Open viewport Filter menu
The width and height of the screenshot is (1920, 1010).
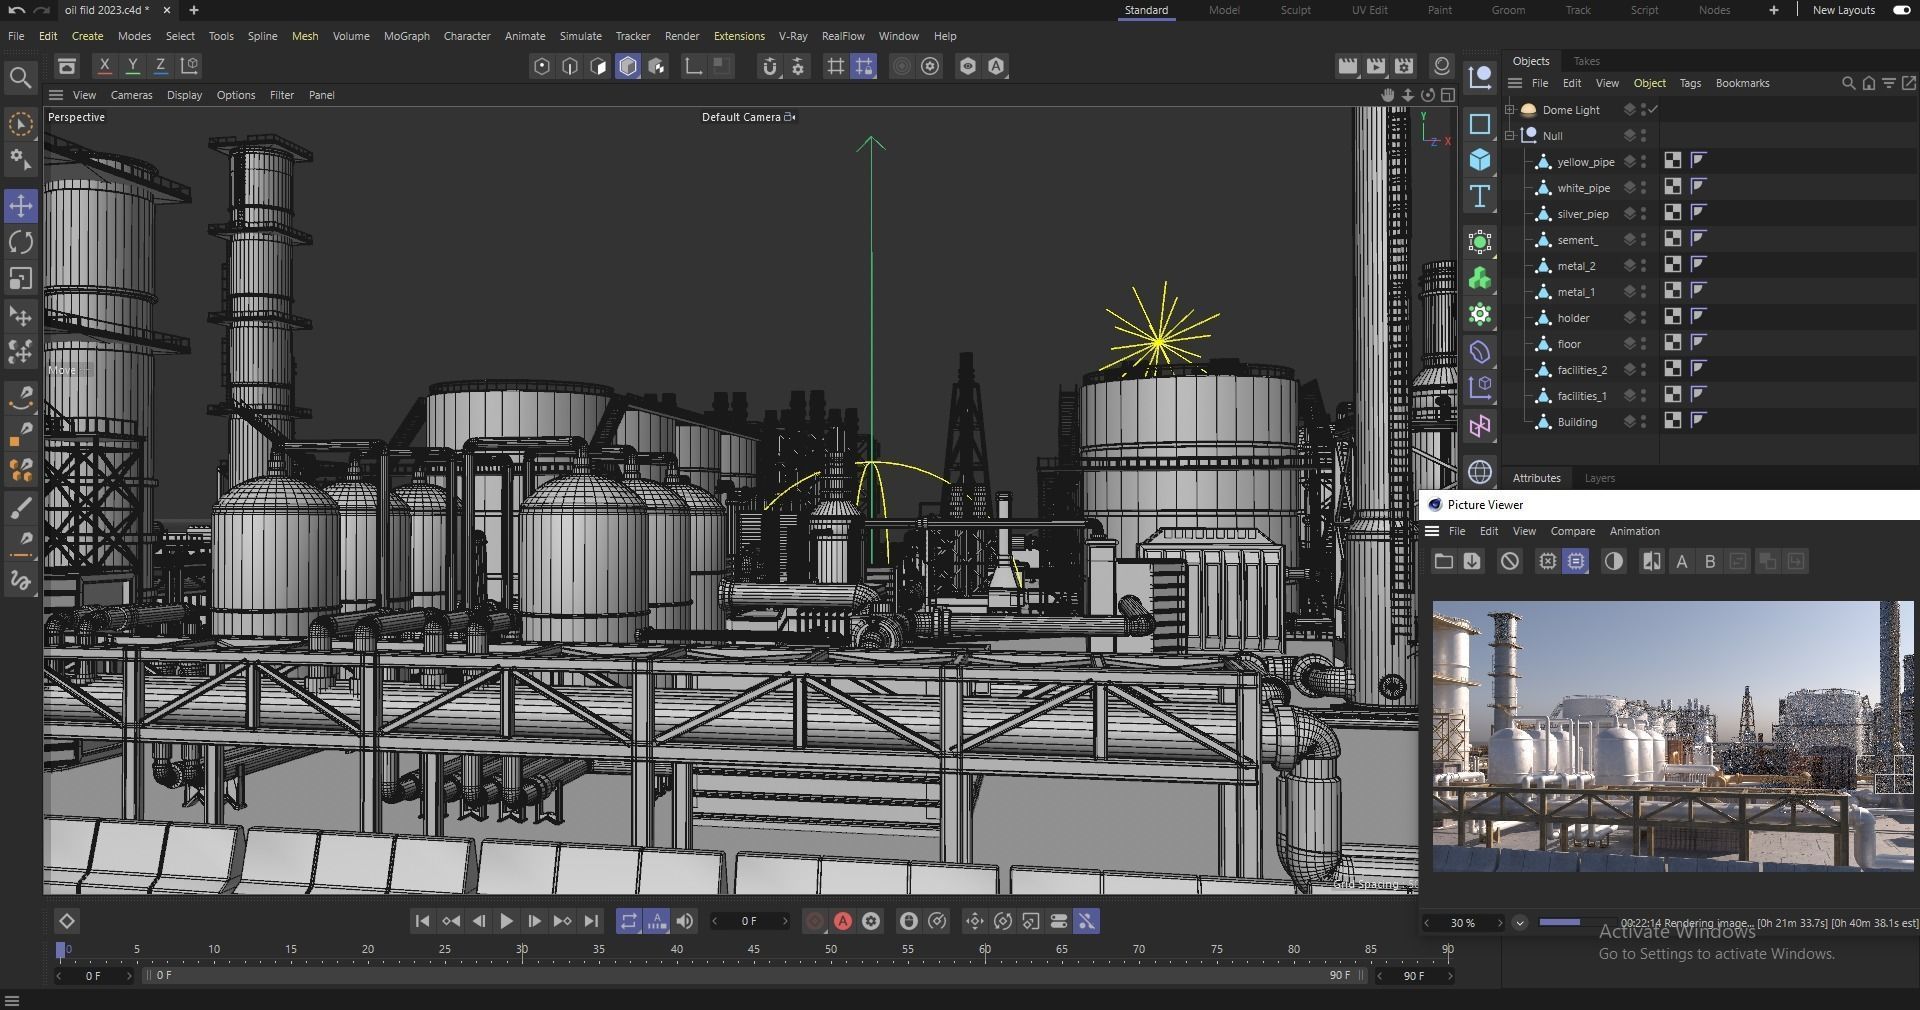282,95
